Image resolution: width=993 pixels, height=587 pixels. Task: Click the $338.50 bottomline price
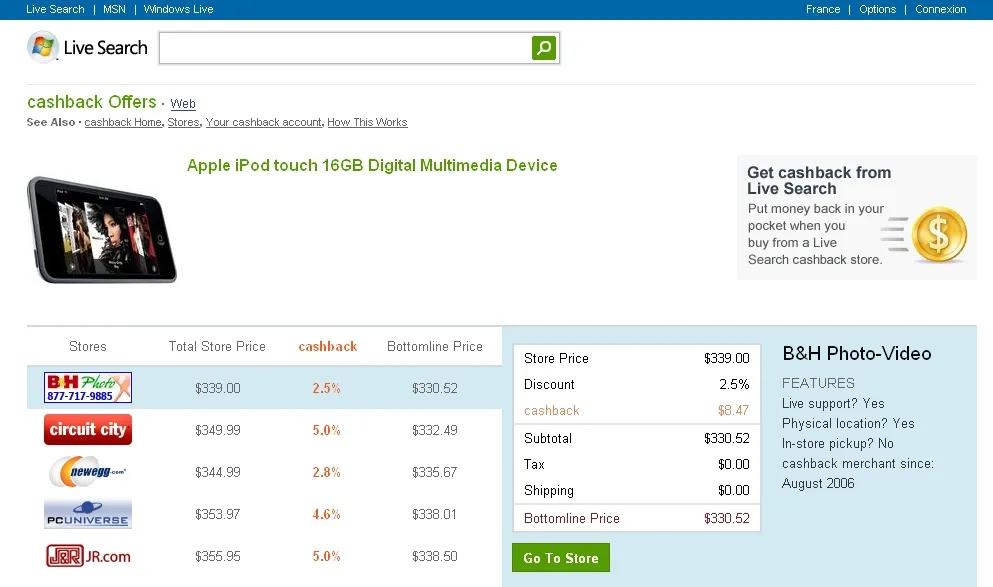[434, 556]
